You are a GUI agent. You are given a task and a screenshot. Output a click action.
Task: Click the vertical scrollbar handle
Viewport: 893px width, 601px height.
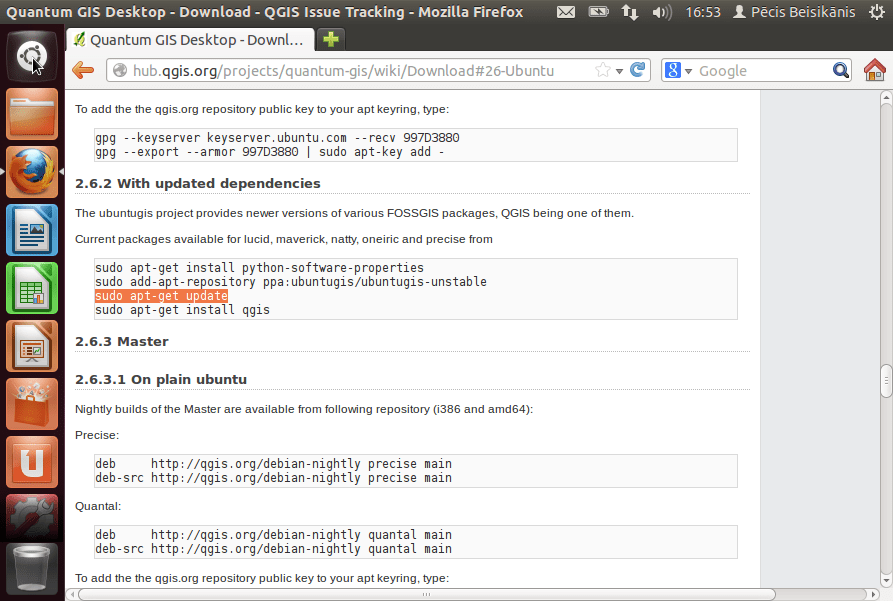coord(886,381)
